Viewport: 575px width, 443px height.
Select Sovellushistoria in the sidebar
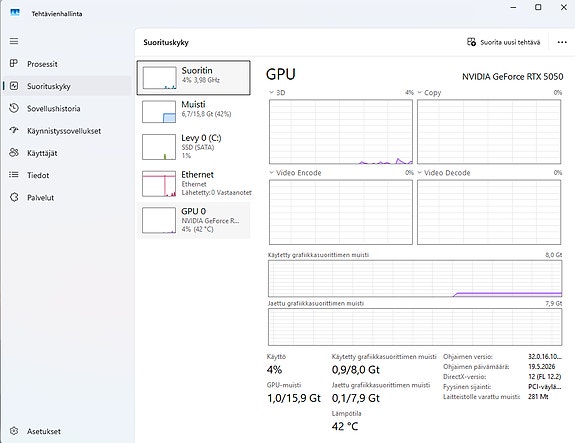click(67, 108)
